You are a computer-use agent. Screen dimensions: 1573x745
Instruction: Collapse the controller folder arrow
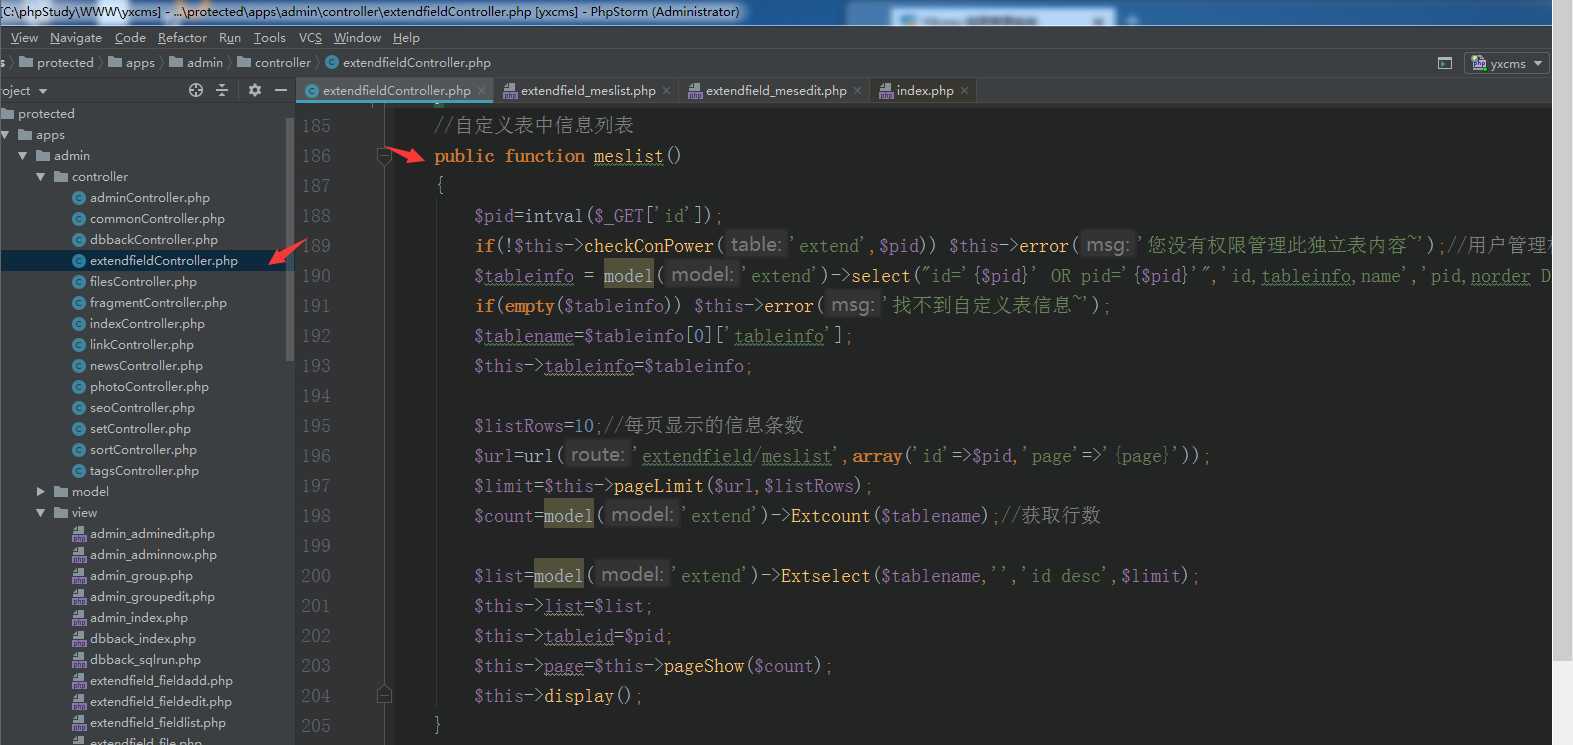coord(41,177)
